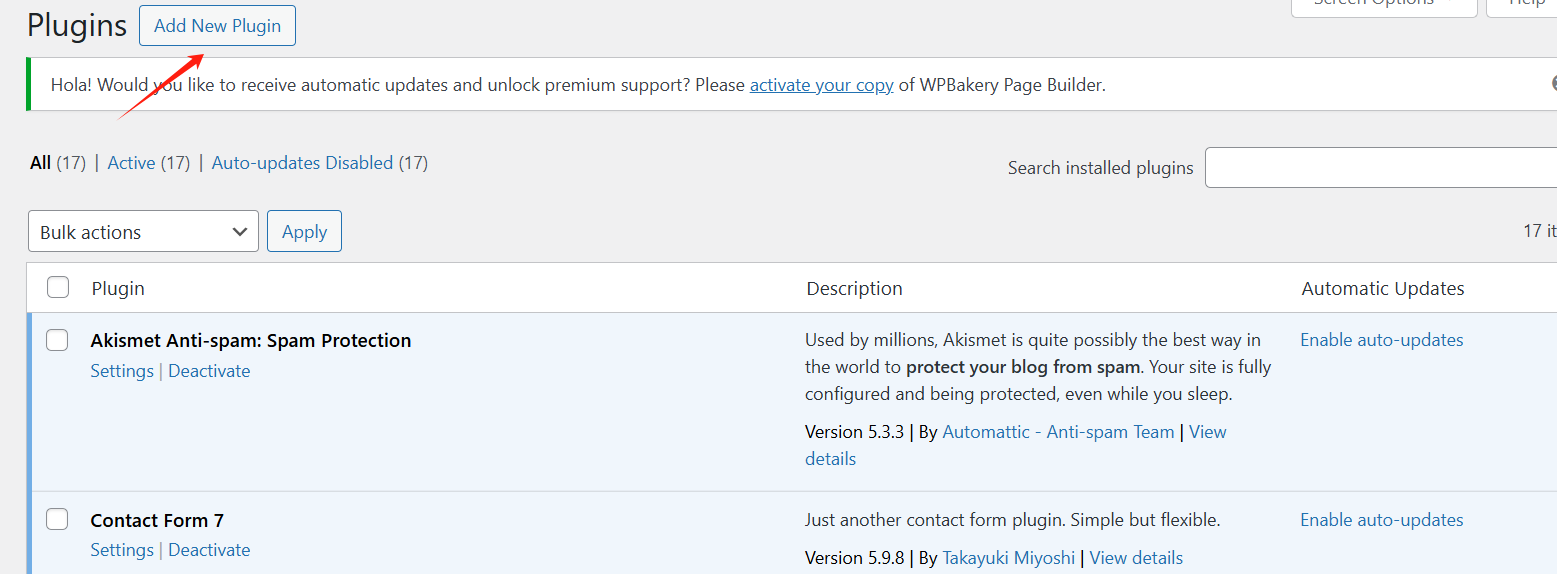Viewport: 1557px width, 574px height.
Task: Select the Contact Form 7 checkbox
Action: 58,519
